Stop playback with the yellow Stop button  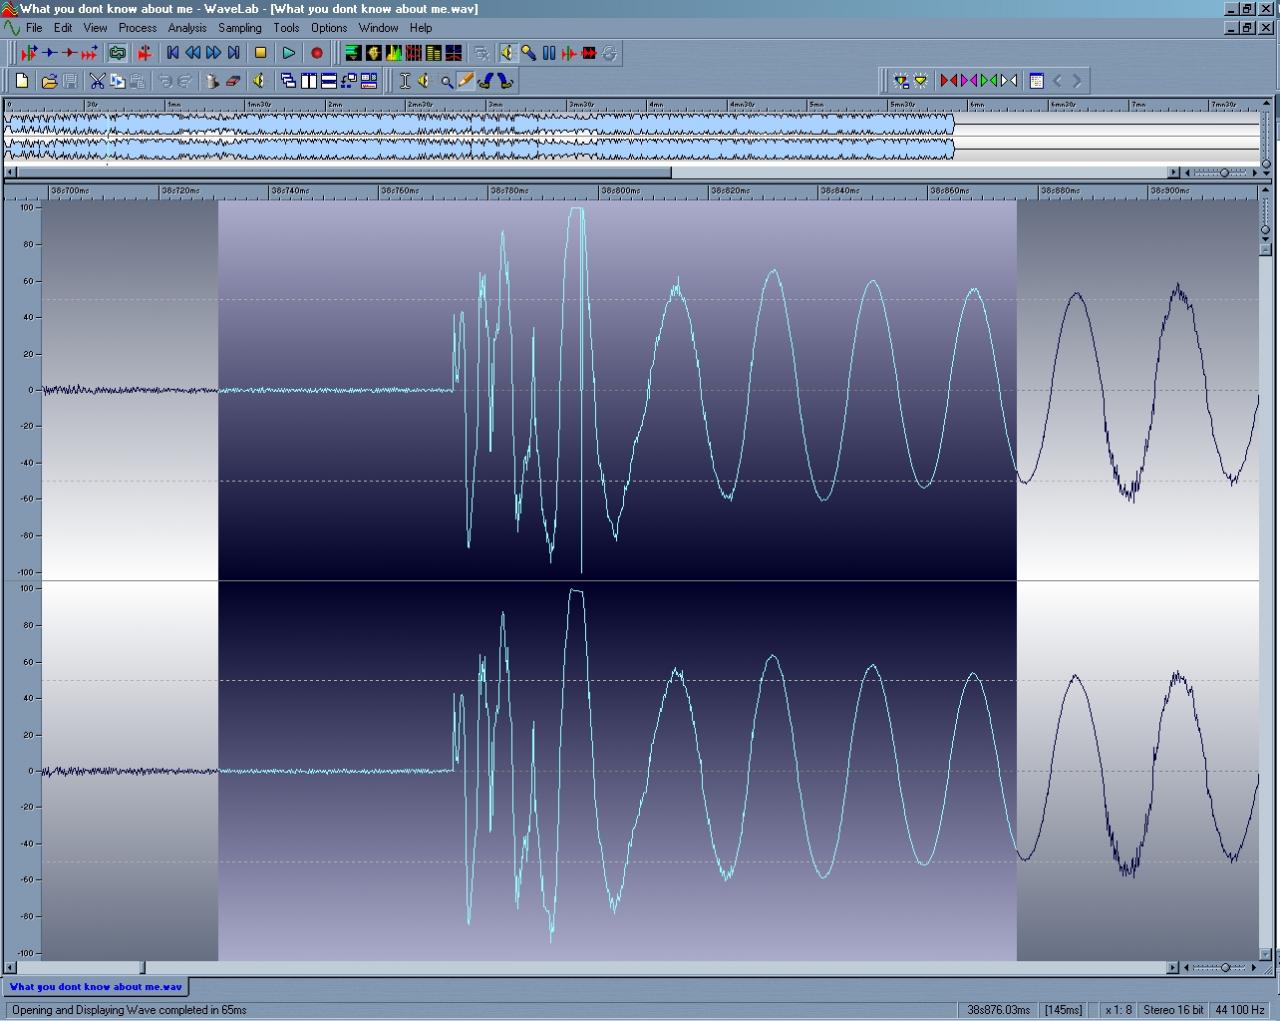tap(261, 53)
